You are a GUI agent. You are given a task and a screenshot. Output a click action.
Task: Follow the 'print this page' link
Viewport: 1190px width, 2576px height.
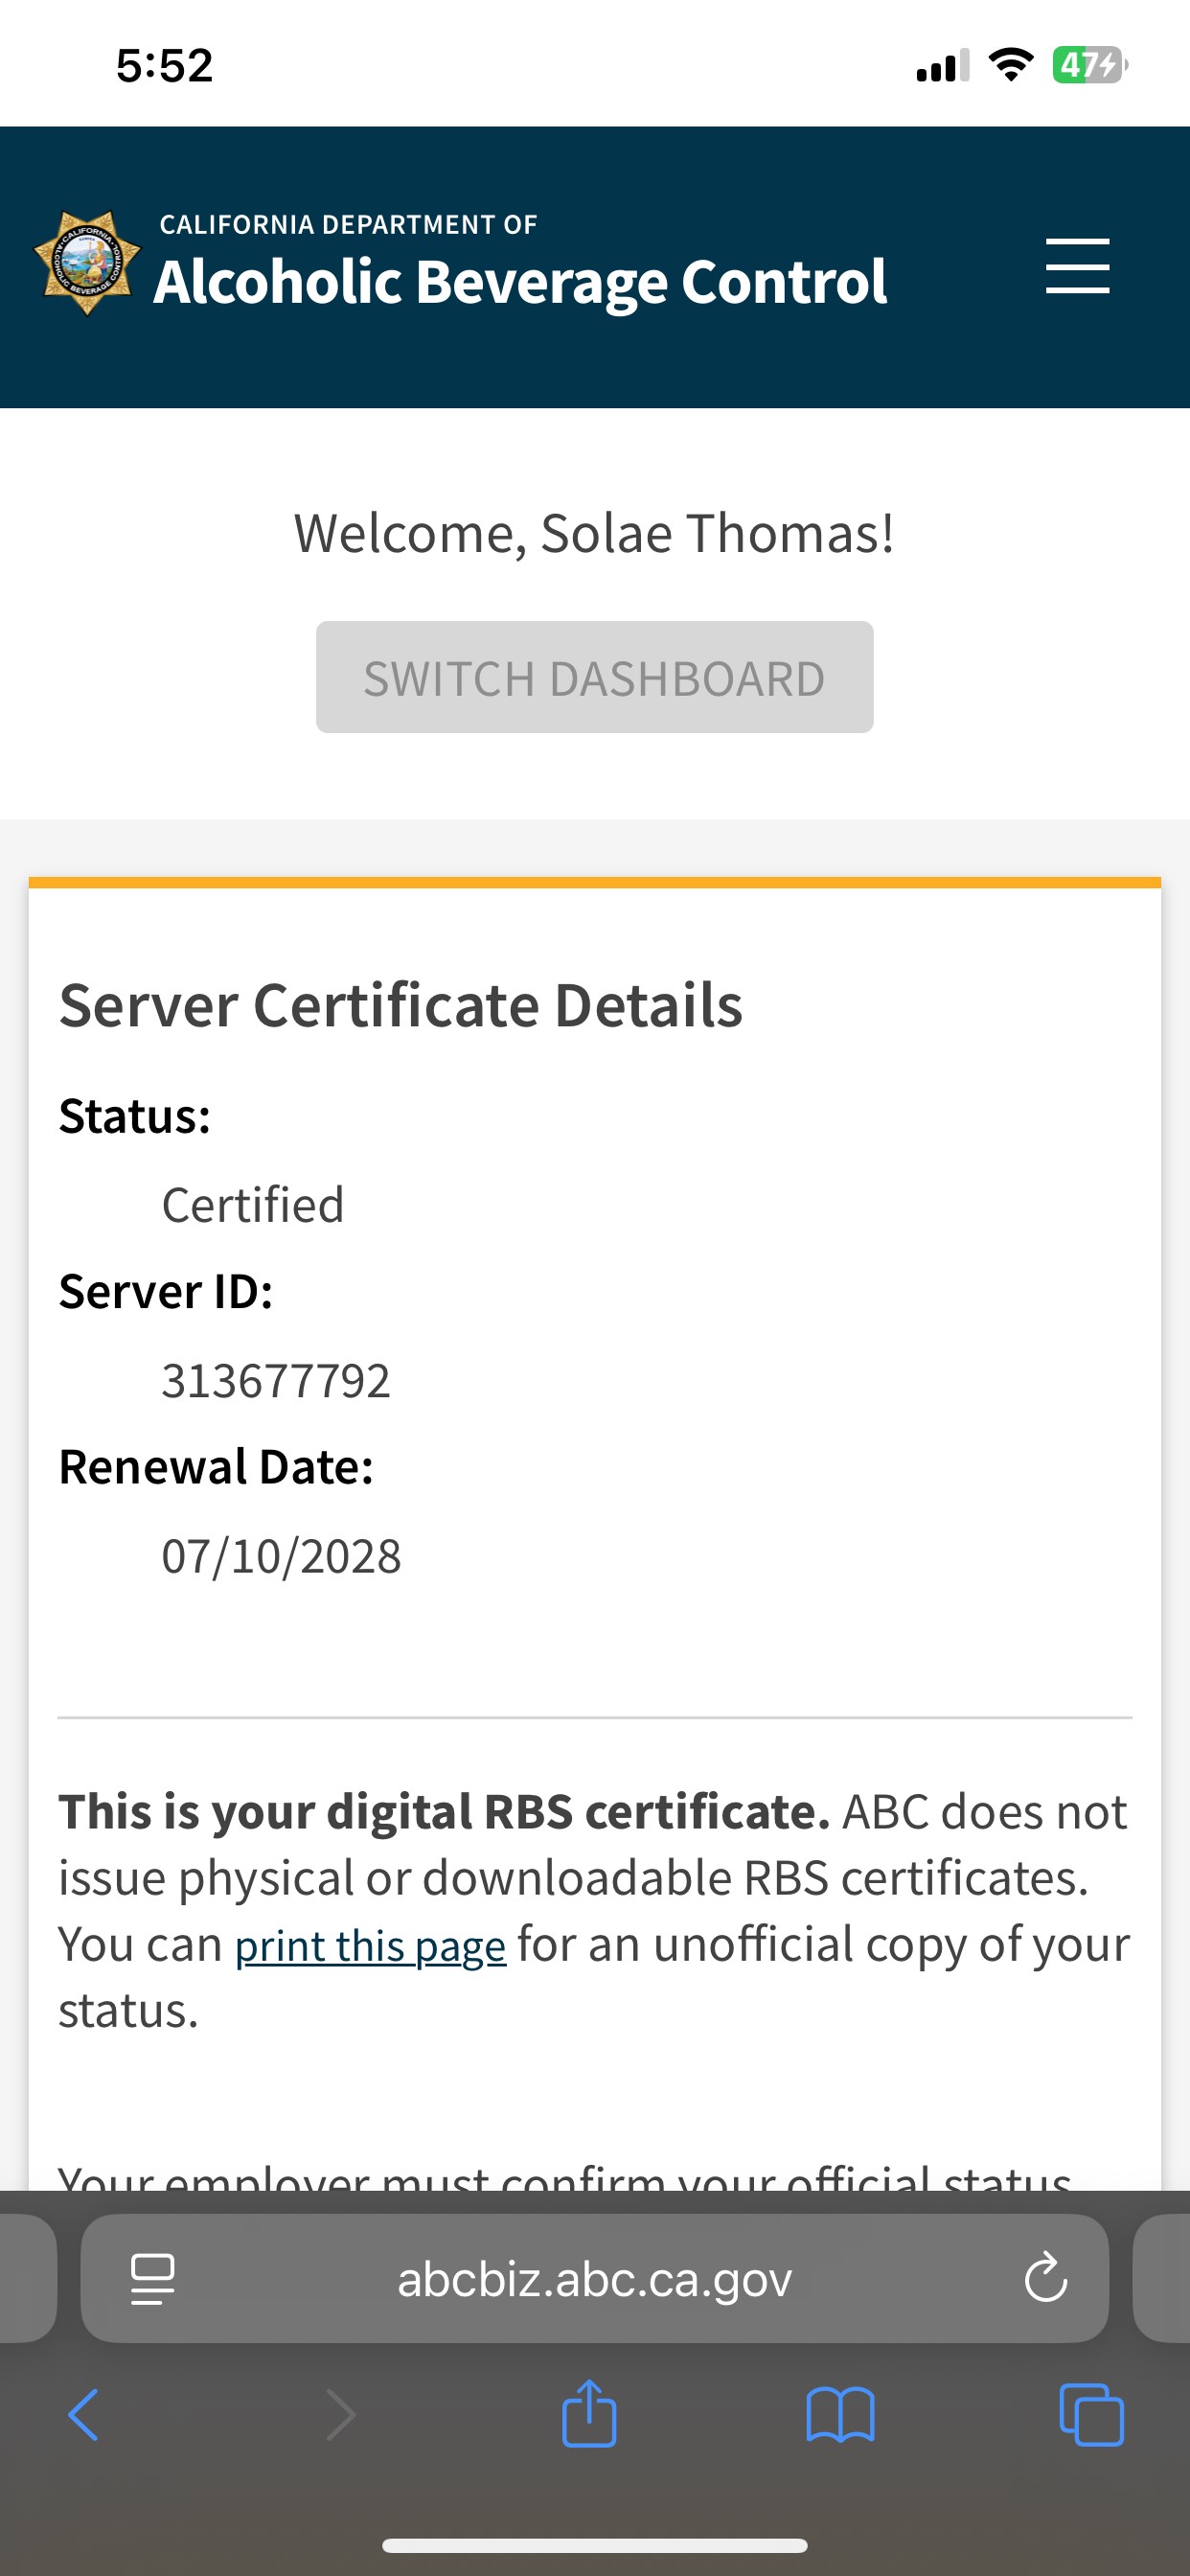(x=370, y=1946)
